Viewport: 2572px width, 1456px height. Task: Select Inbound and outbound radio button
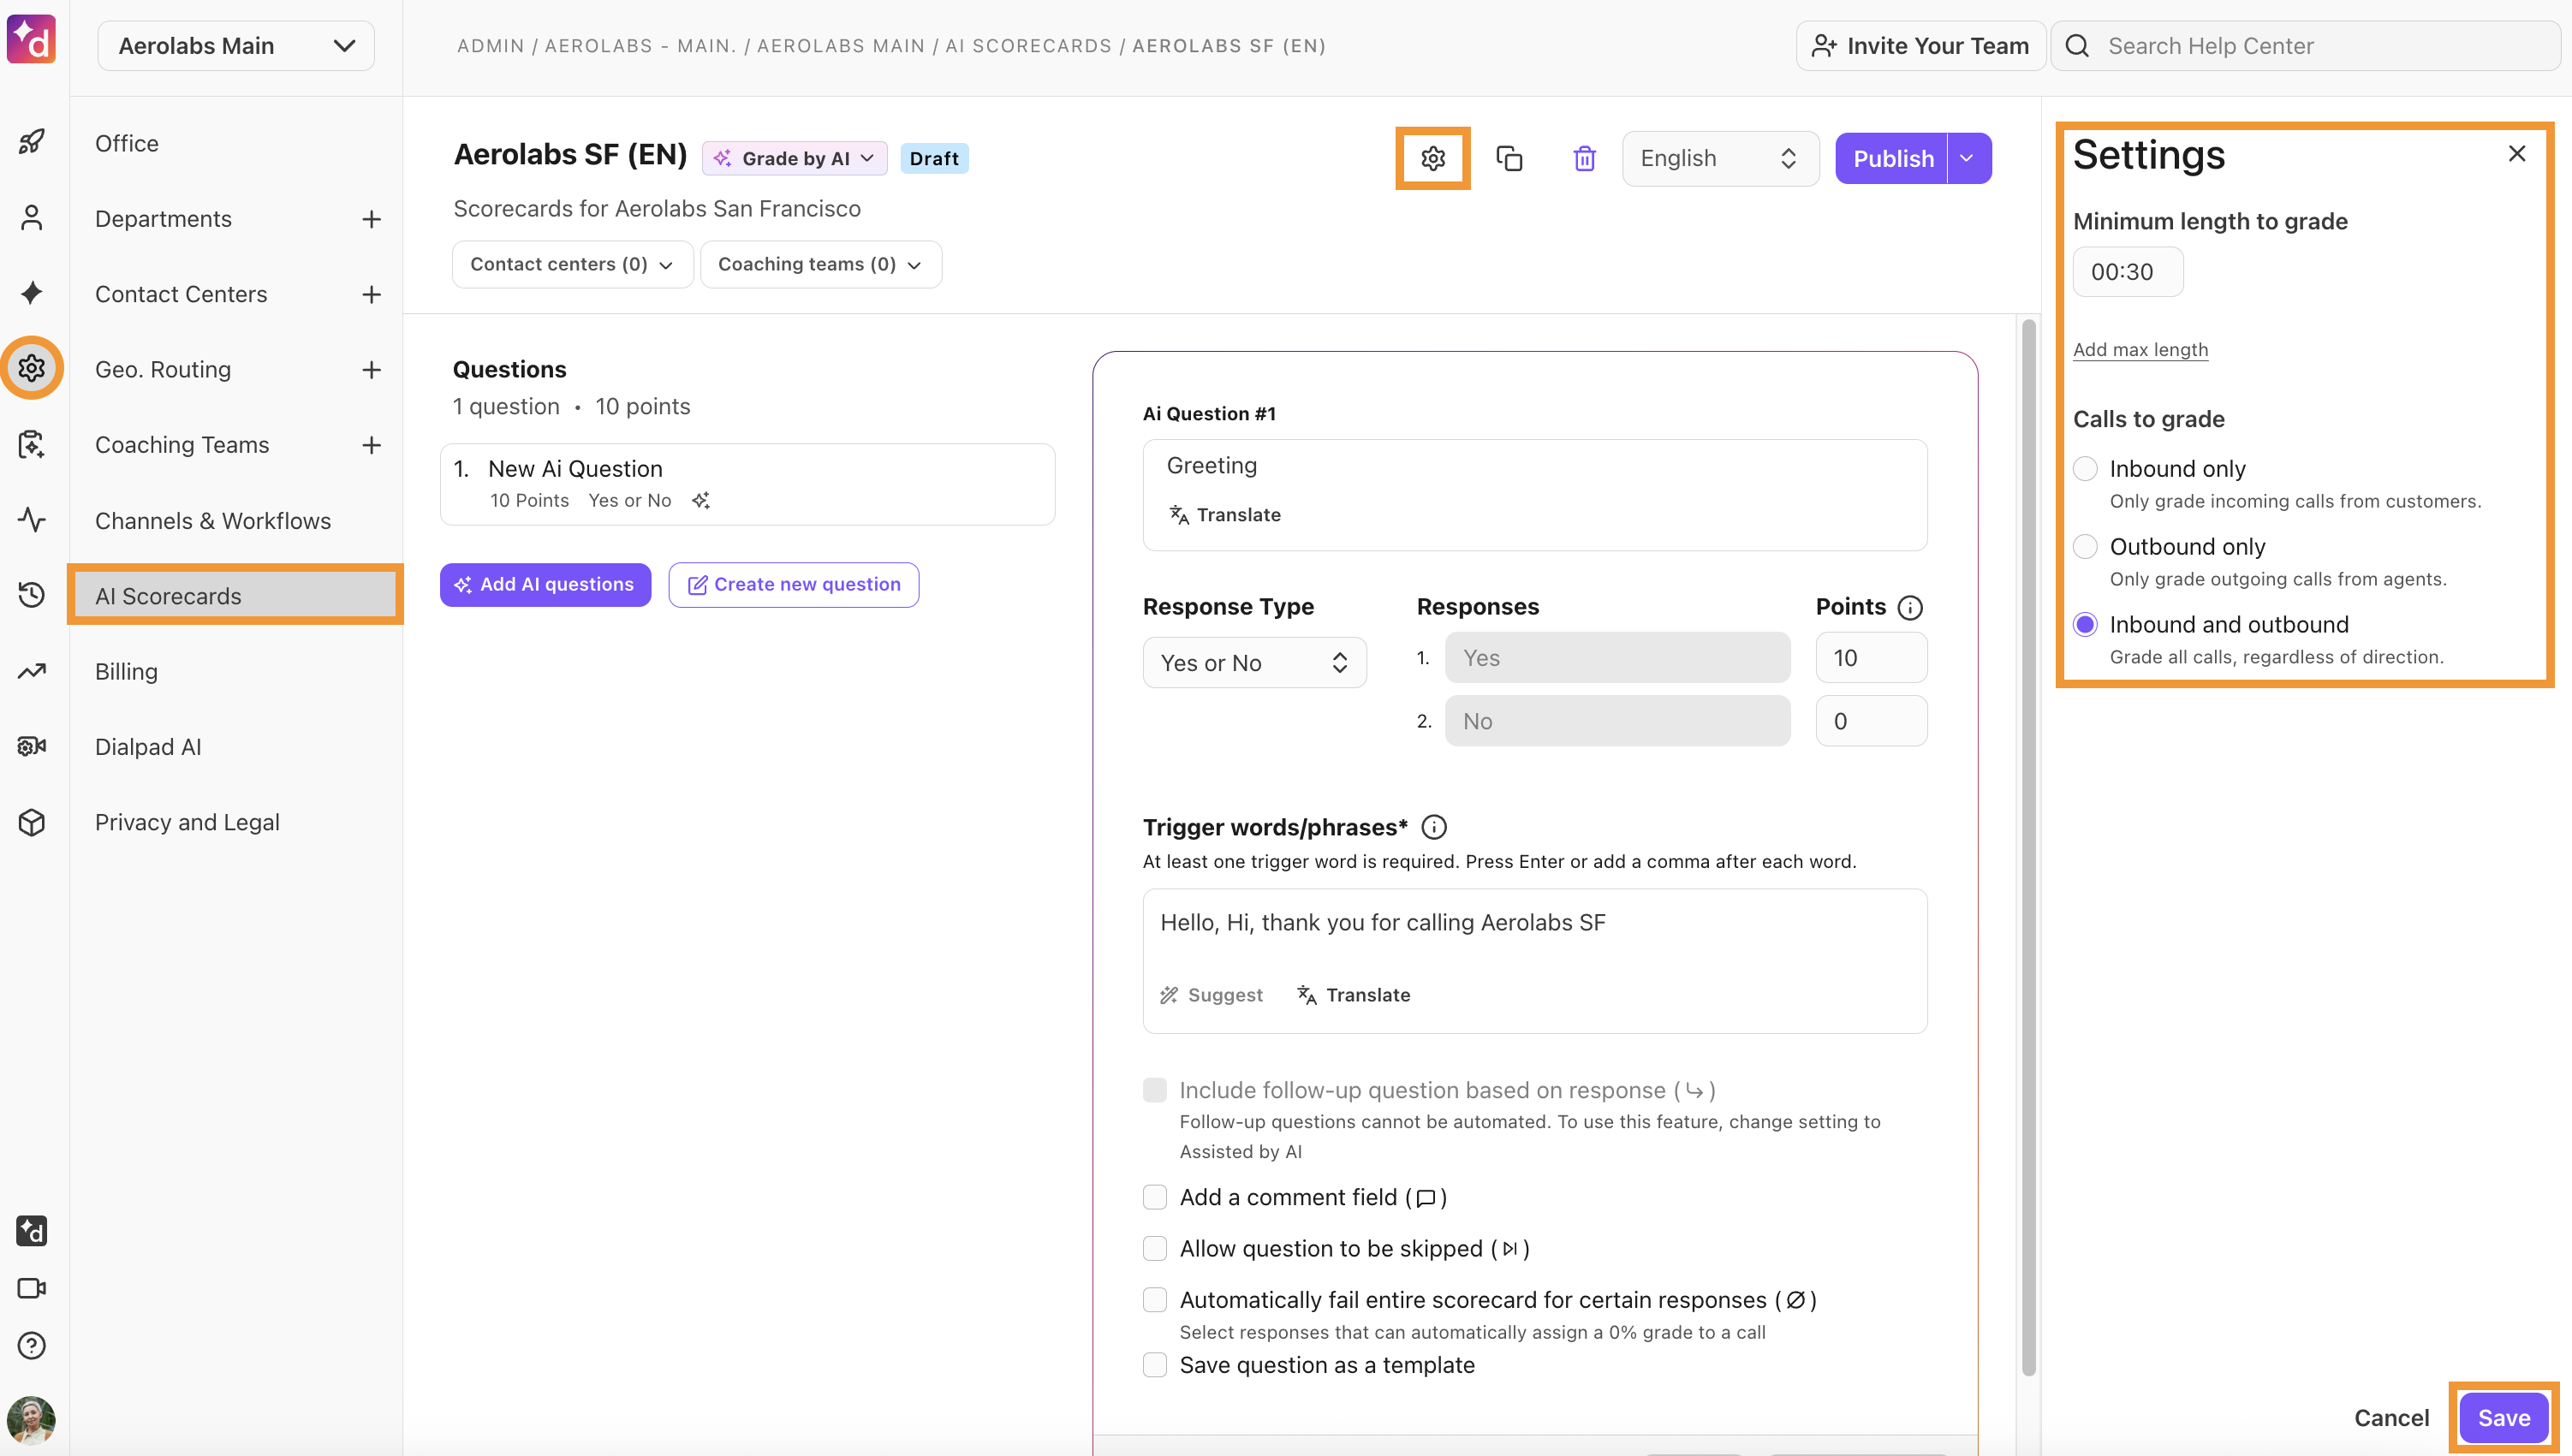tap(2085, 624)
